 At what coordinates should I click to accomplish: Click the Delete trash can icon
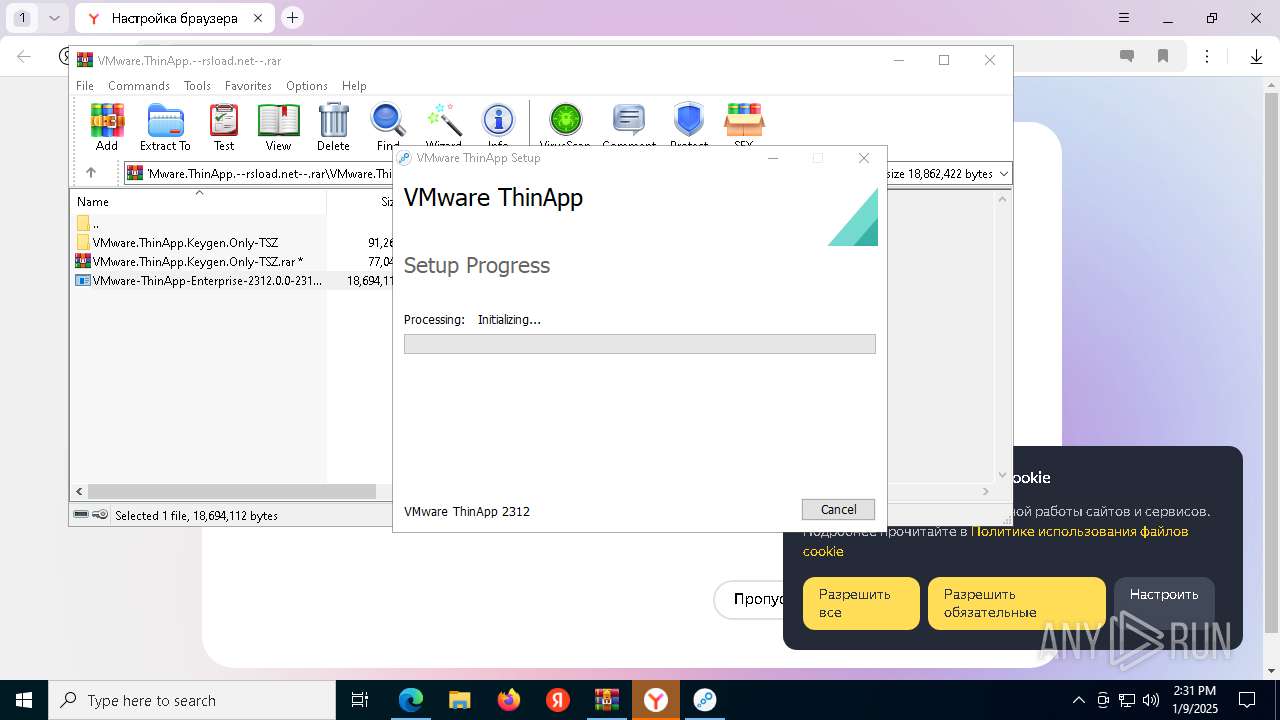[333, 127]
